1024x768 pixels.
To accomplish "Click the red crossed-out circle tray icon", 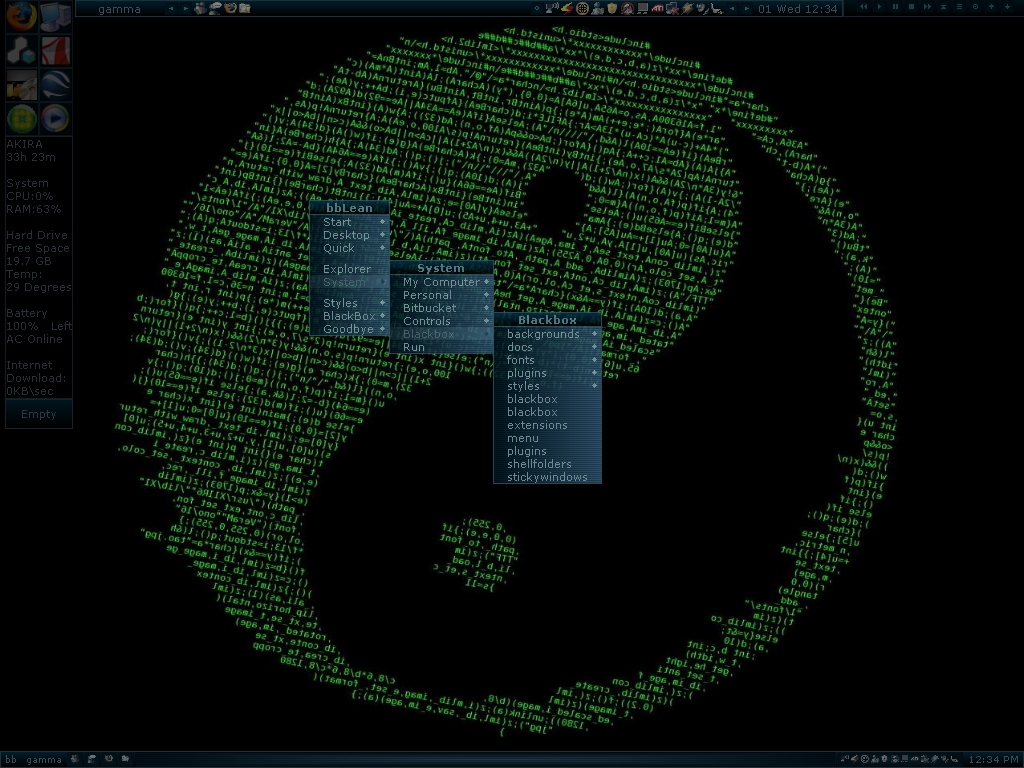I will (627, 8).
